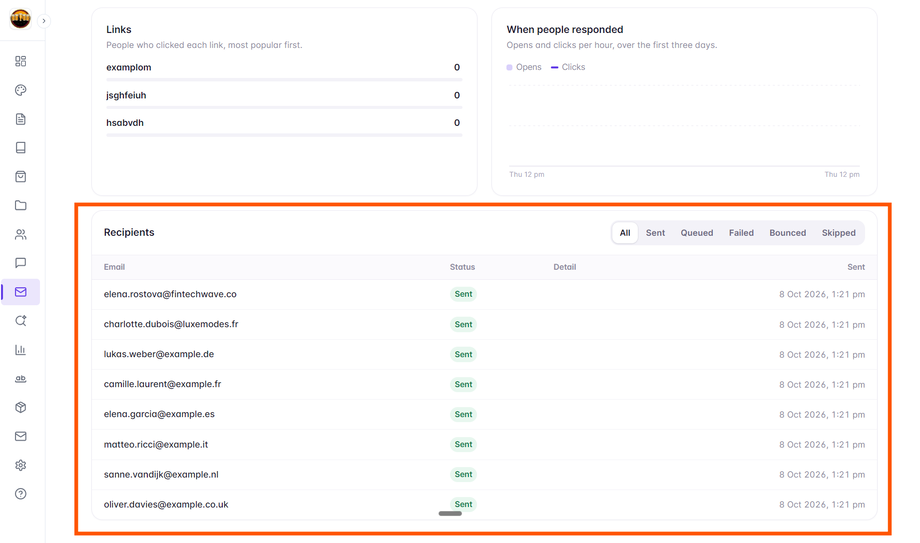Switch to the Failed filter tab
920x543 pixels.
point(741,232)
